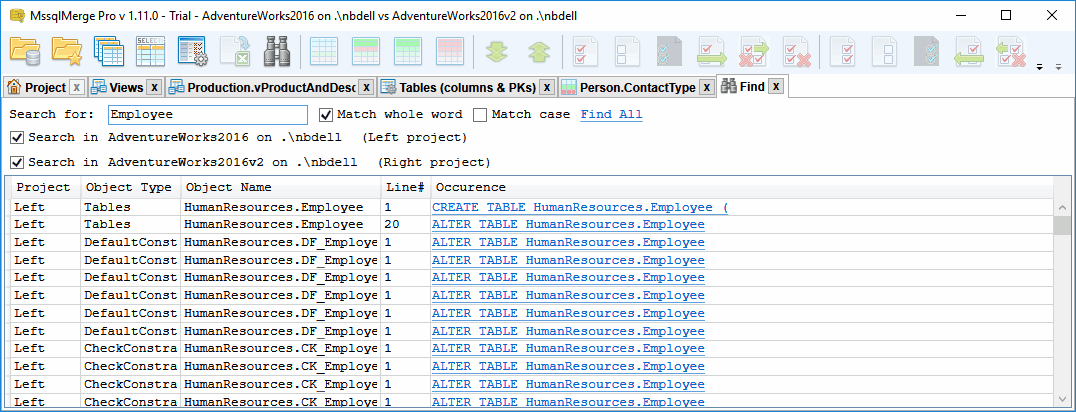This screenshot has height=412, width=1076.
Task: Toggle the Match whole word checkbox
Action: (x=327, y=115)
